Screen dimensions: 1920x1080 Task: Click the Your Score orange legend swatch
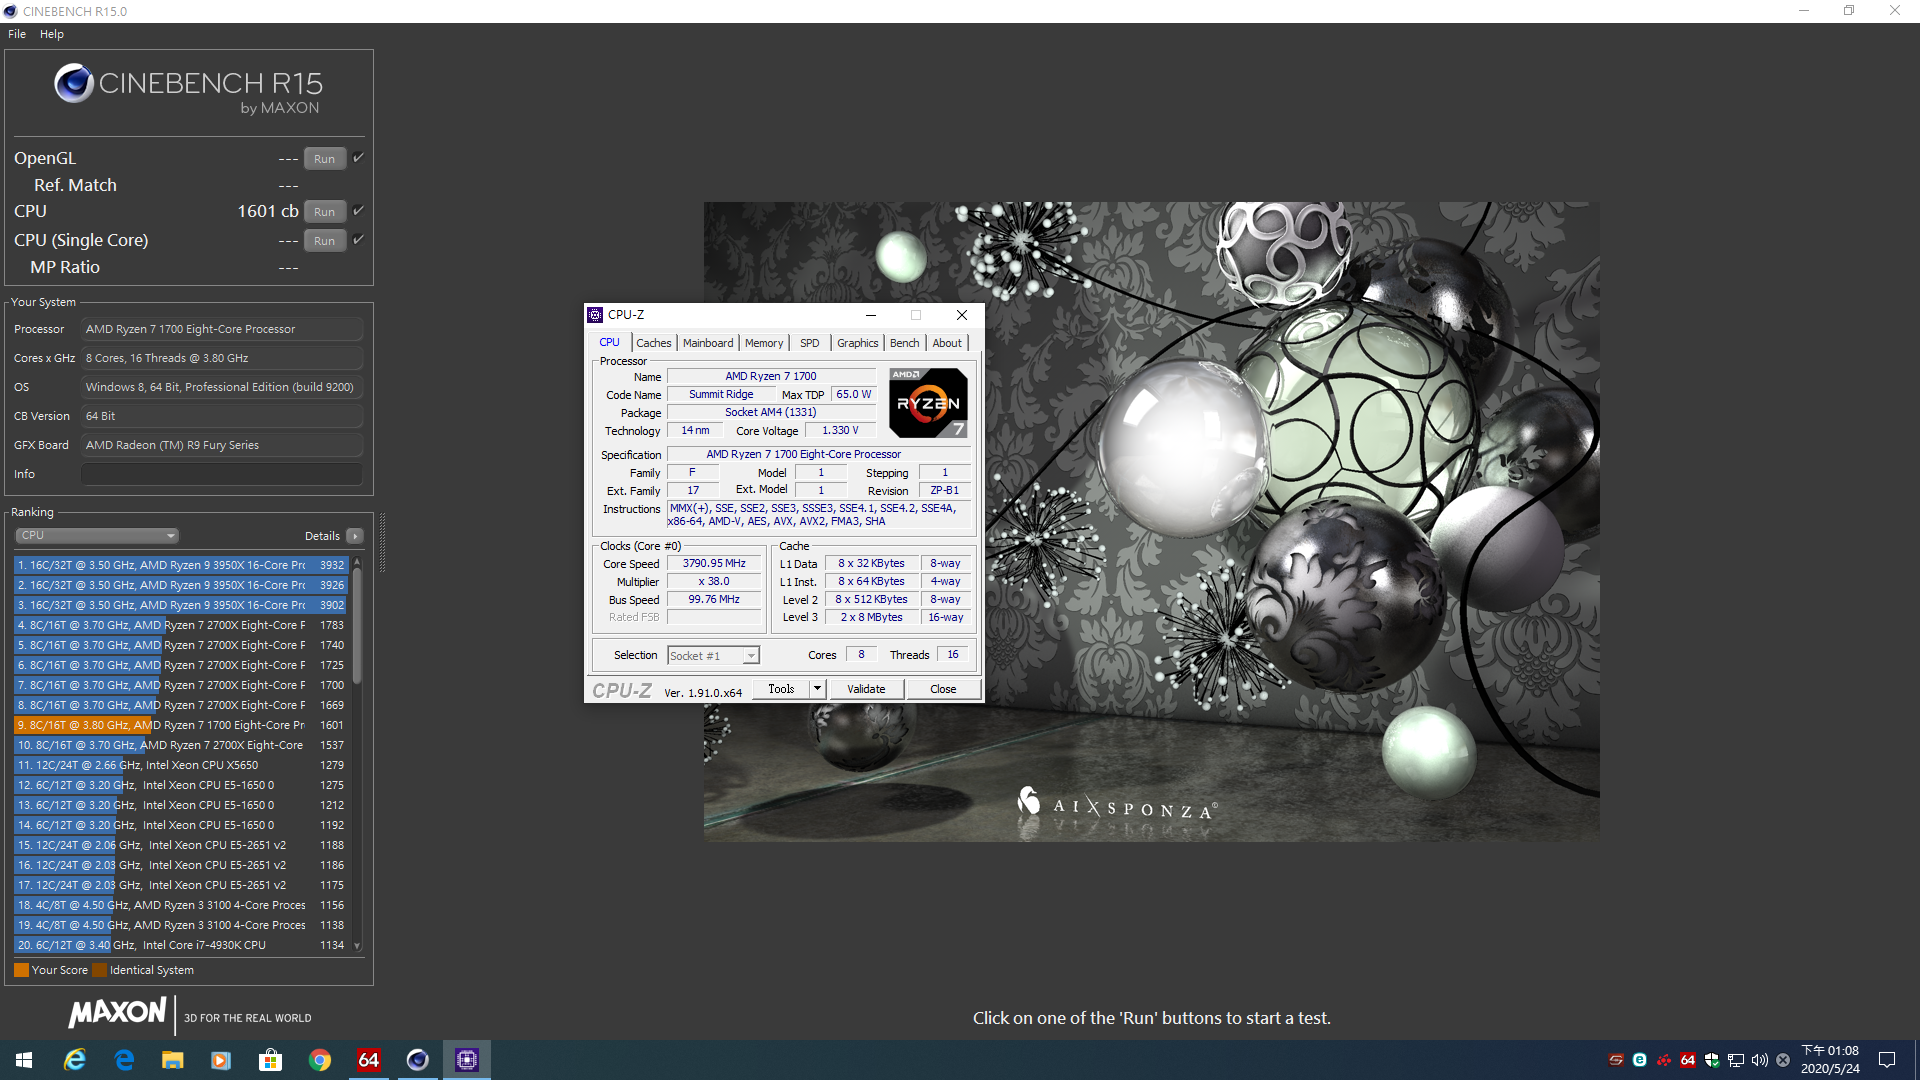pos(21,970)
